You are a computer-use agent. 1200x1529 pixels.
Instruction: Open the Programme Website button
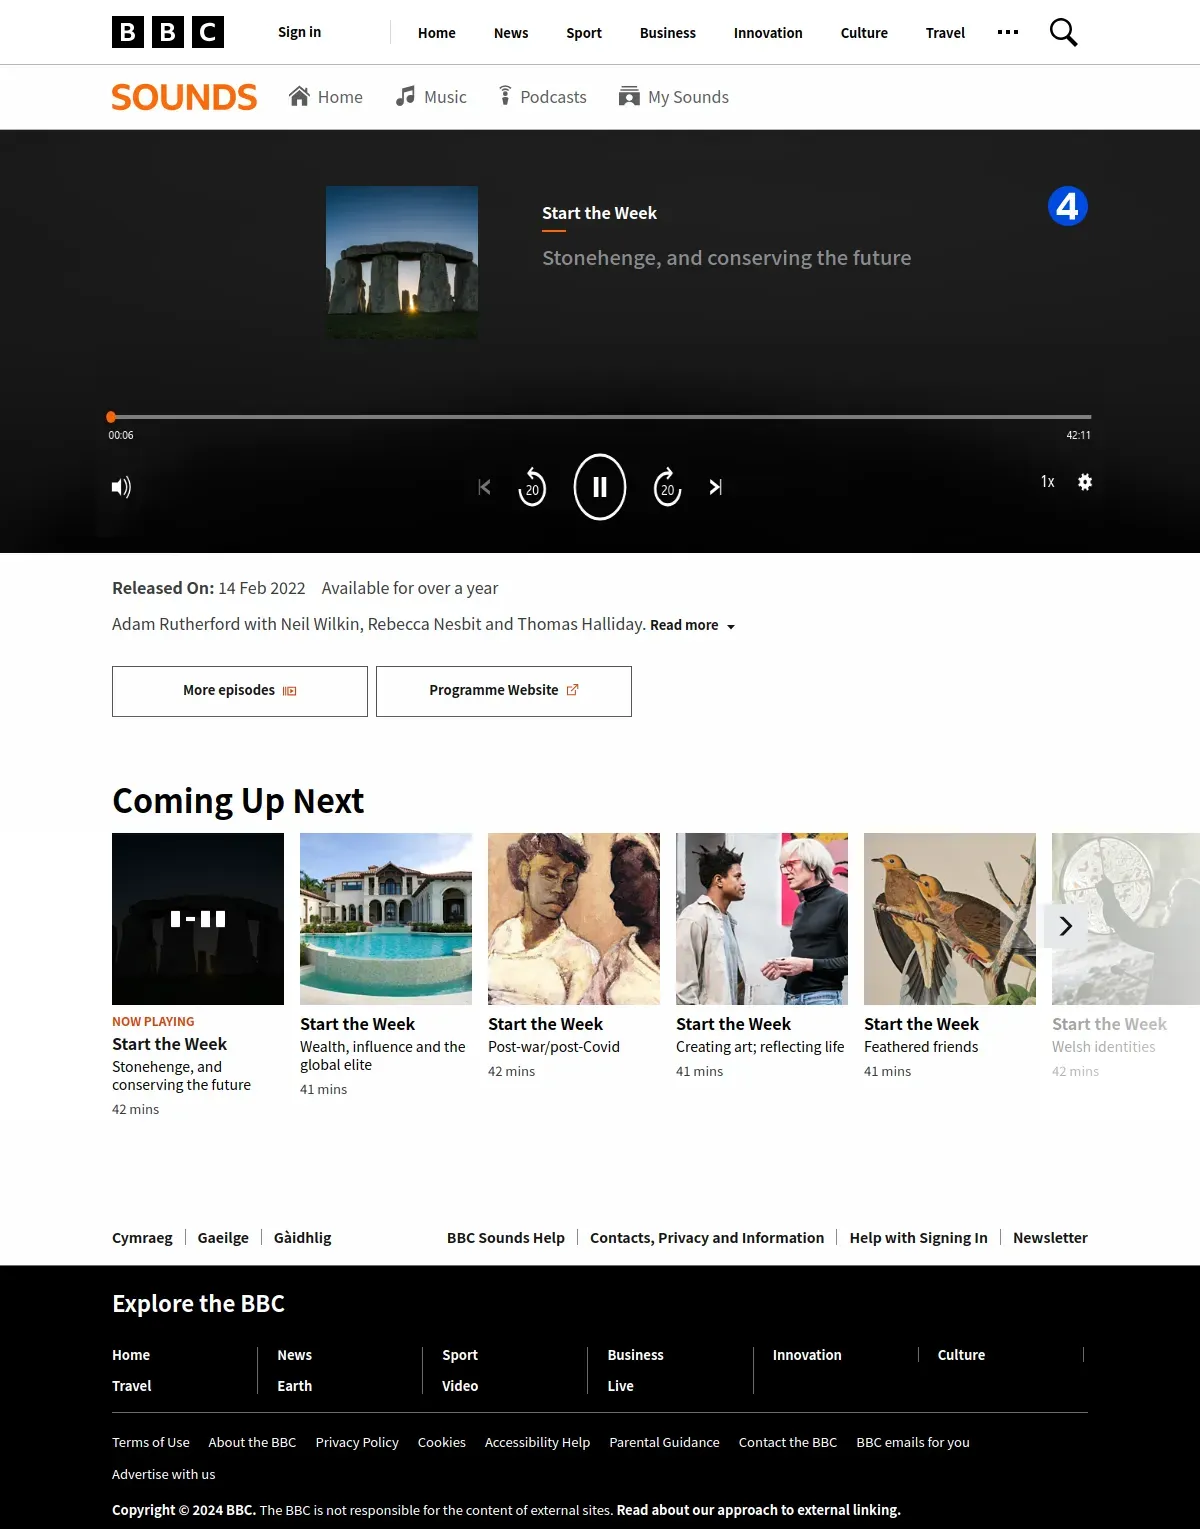pos(504,691)
